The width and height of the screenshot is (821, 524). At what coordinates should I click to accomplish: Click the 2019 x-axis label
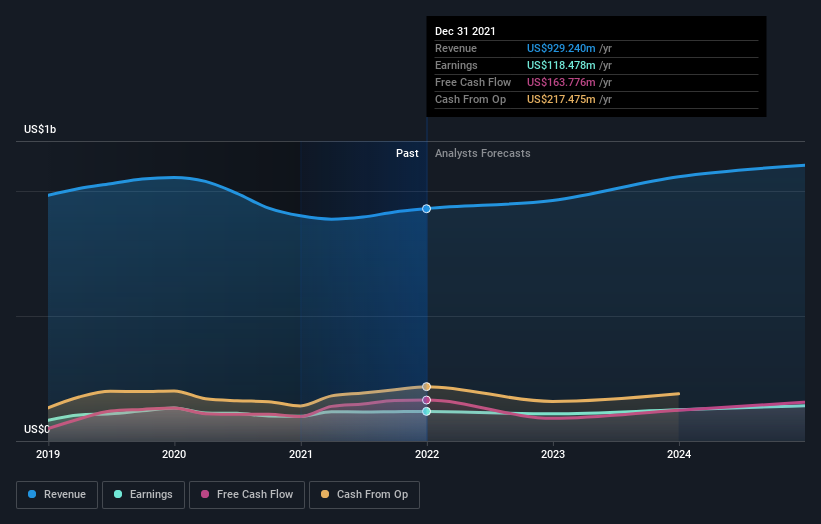pos(48,454)
